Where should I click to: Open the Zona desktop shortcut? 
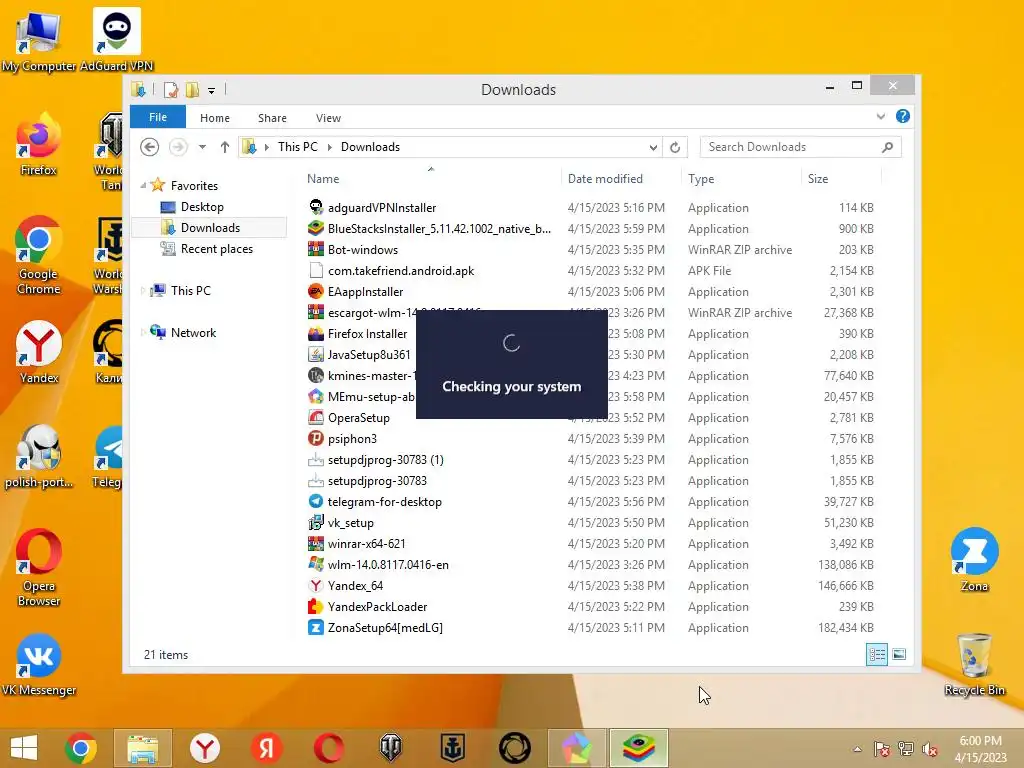point(974,559)
